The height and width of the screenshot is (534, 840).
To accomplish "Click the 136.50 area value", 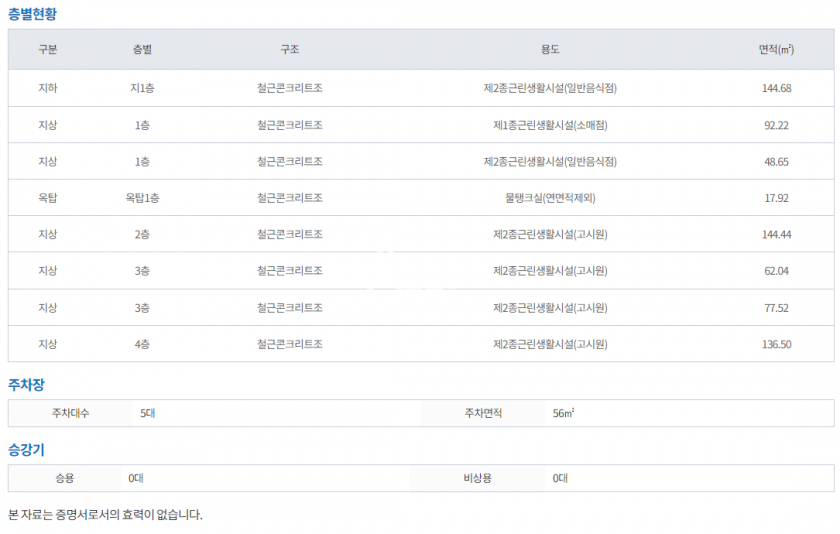I will pos(776,344).
